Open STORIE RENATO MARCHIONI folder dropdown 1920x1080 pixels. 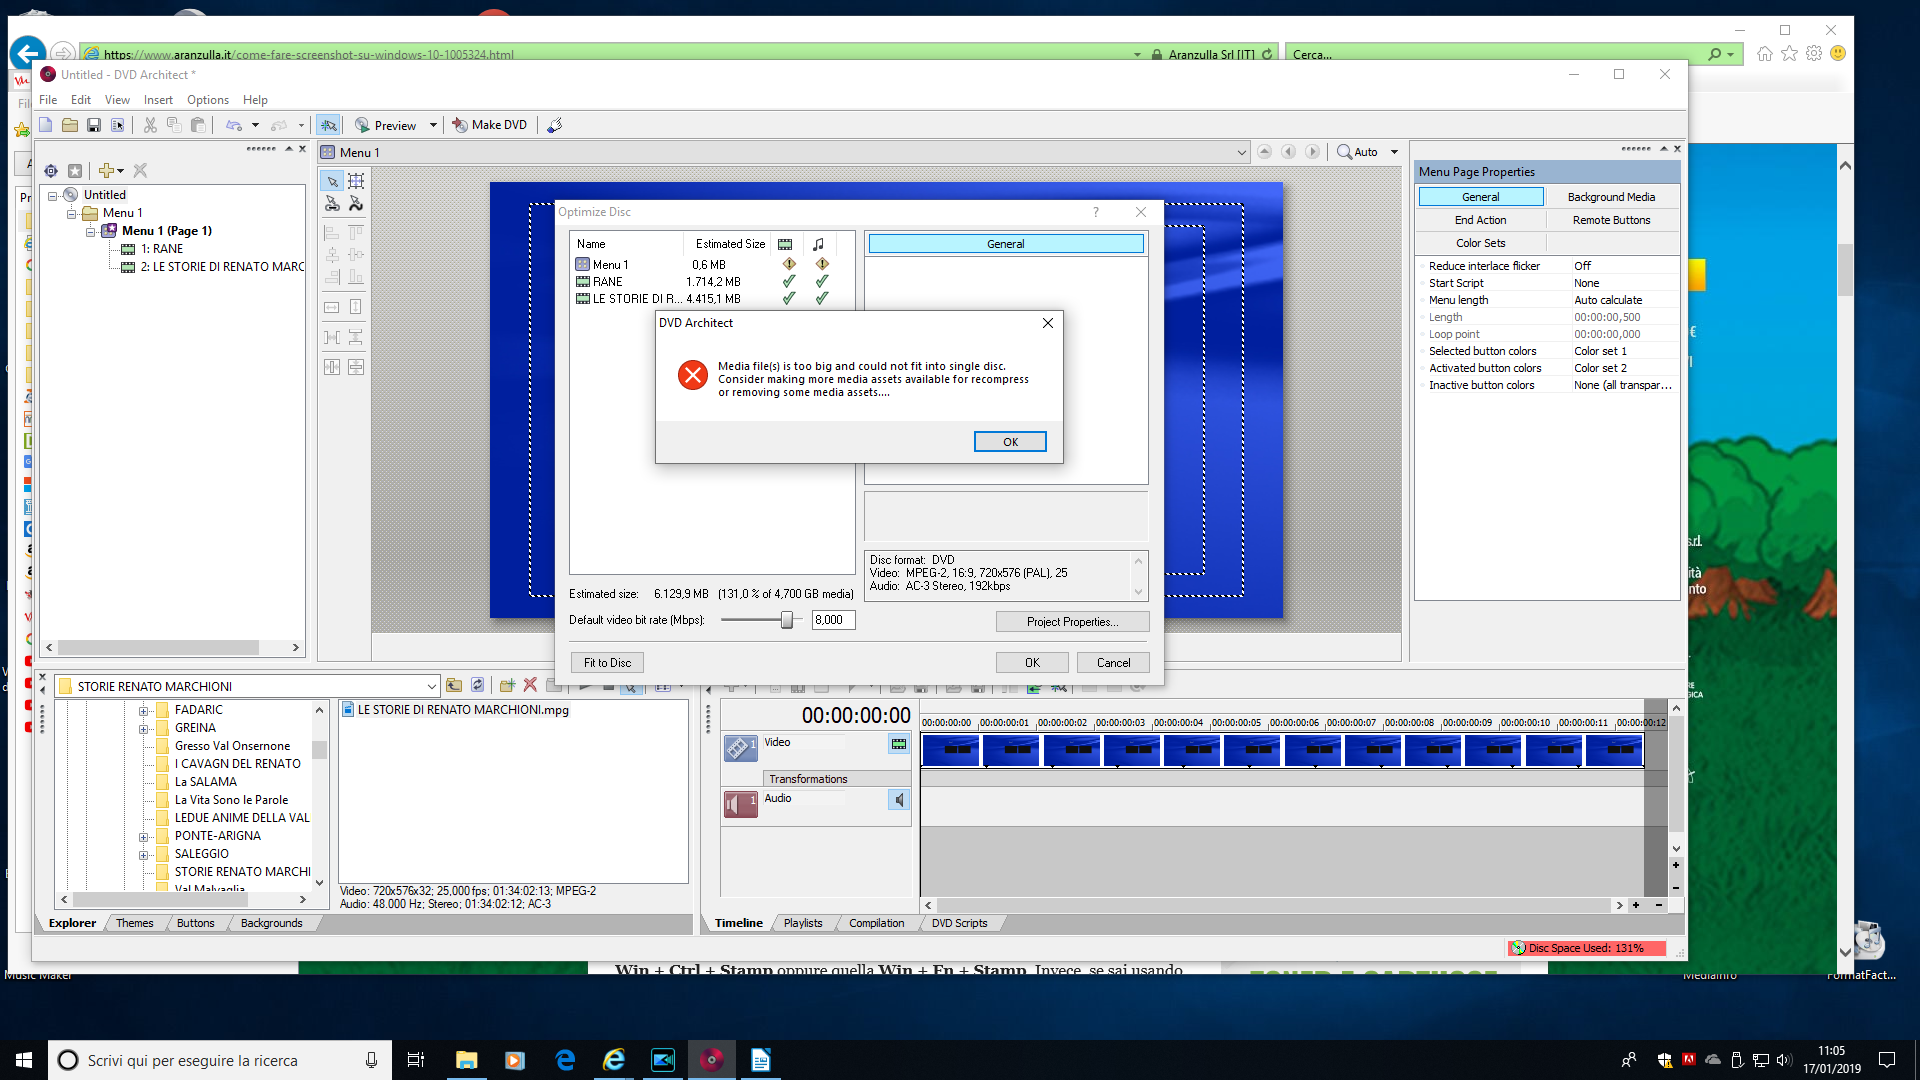coord(431,687)
